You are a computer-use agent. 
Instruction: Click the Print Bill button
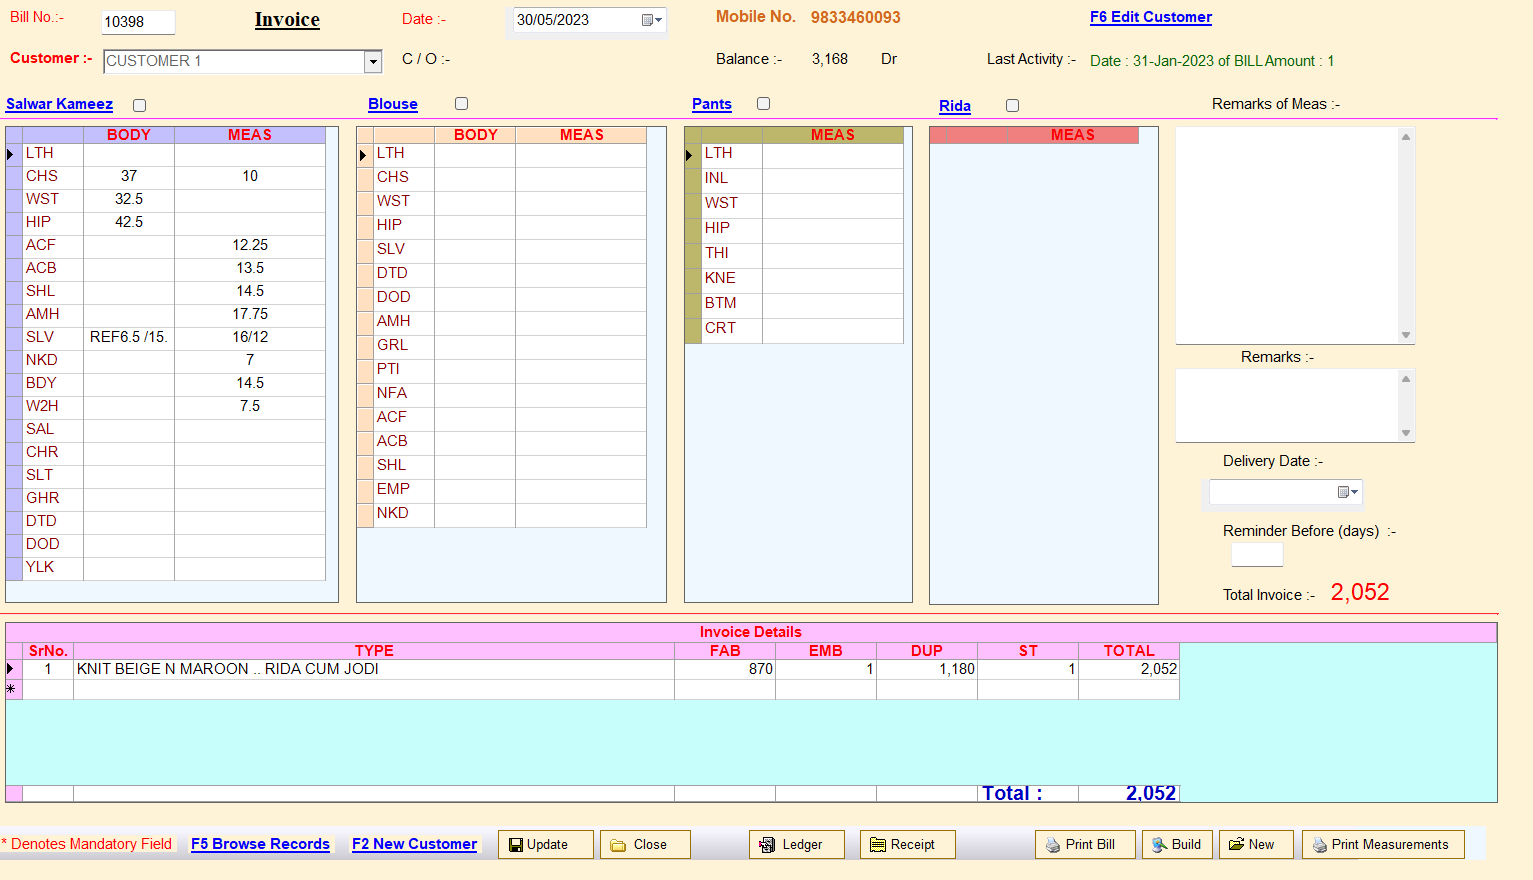(x=1085, y=845)
